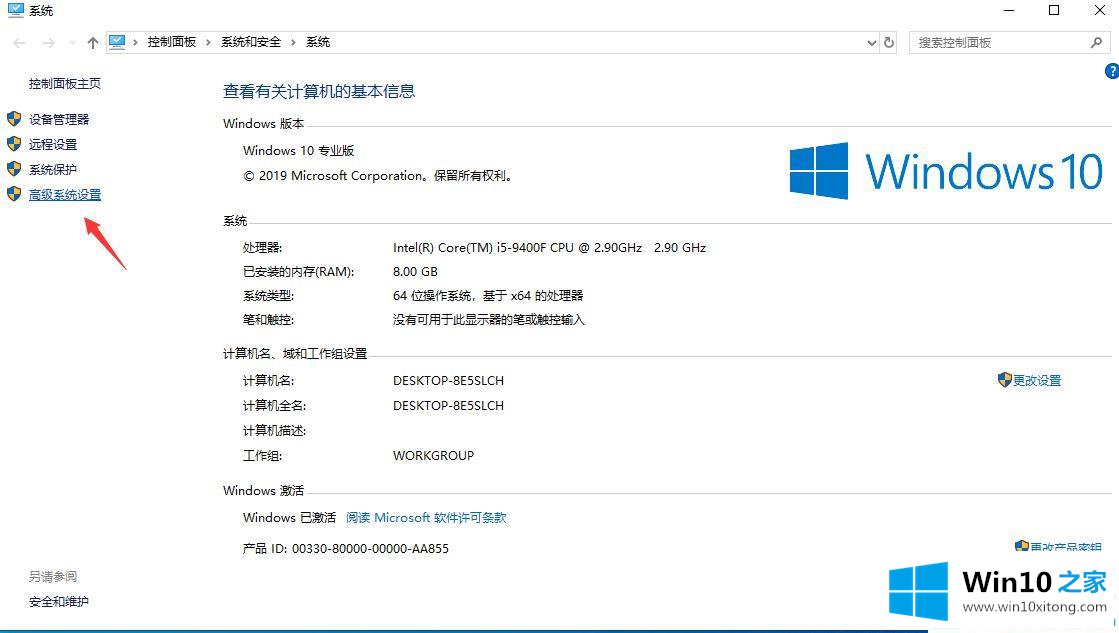Viewport: 1119px width, 633px height.
Task: Click the shield icon beside 更改设置
Action: pyautogui.click(x=1005, y=380)
